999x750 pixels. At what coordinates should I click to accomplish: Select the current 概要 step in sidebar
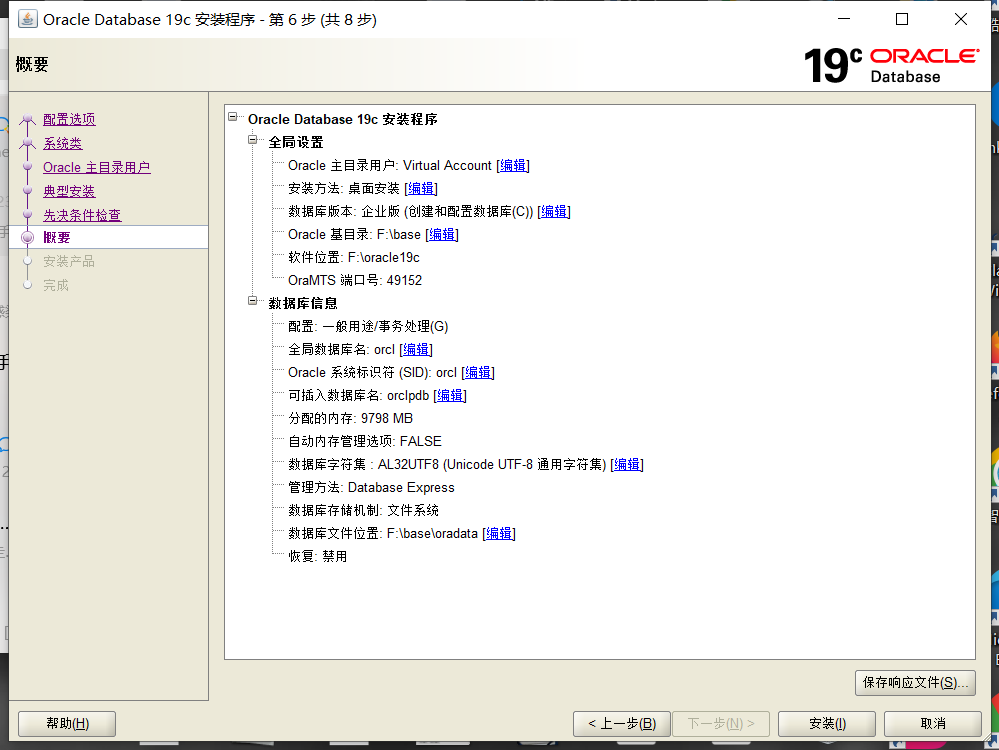click(57, 238)
